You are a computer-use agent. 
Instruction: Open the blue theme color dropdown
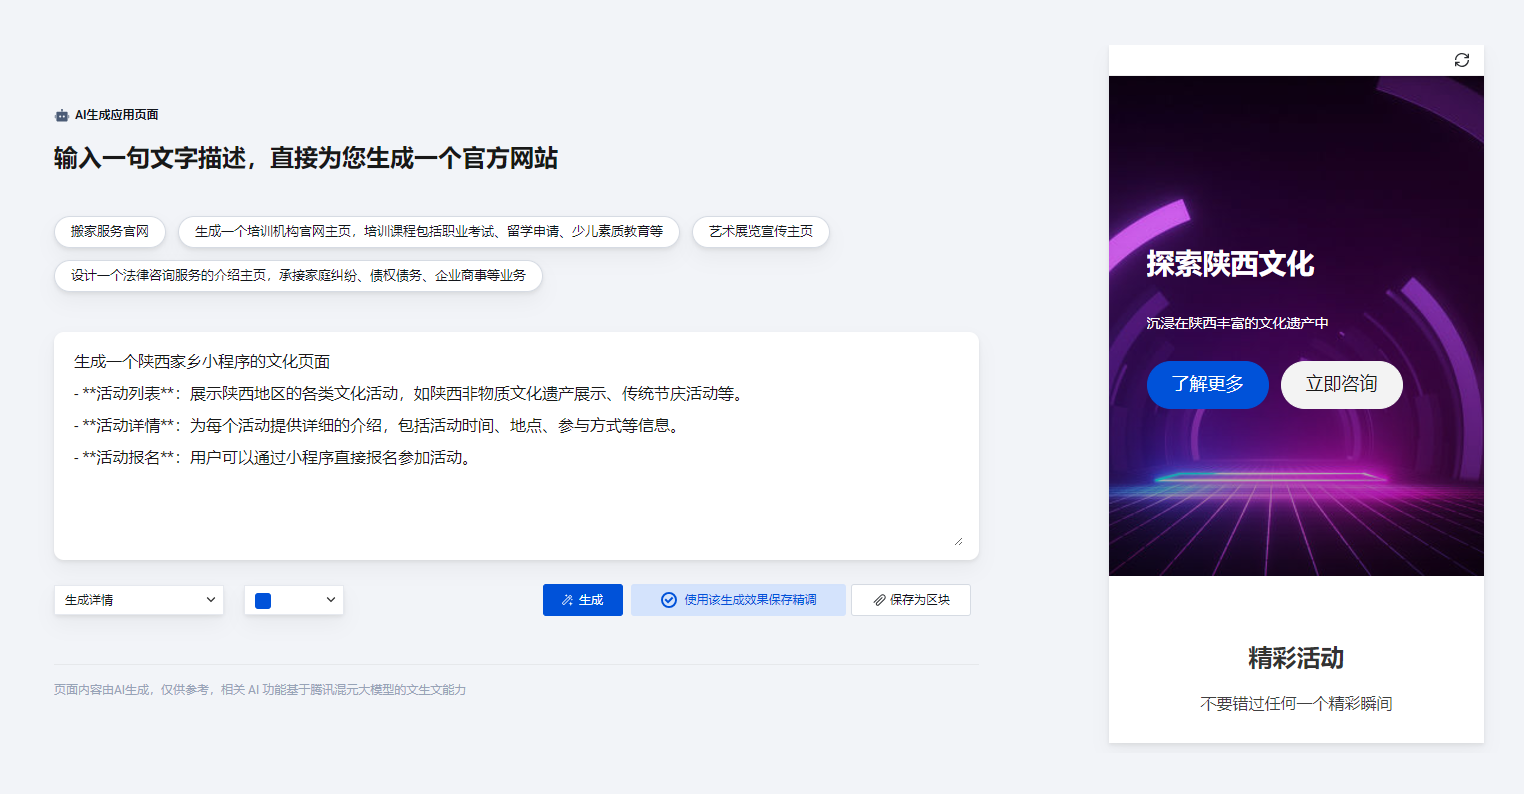coord(294,600)
